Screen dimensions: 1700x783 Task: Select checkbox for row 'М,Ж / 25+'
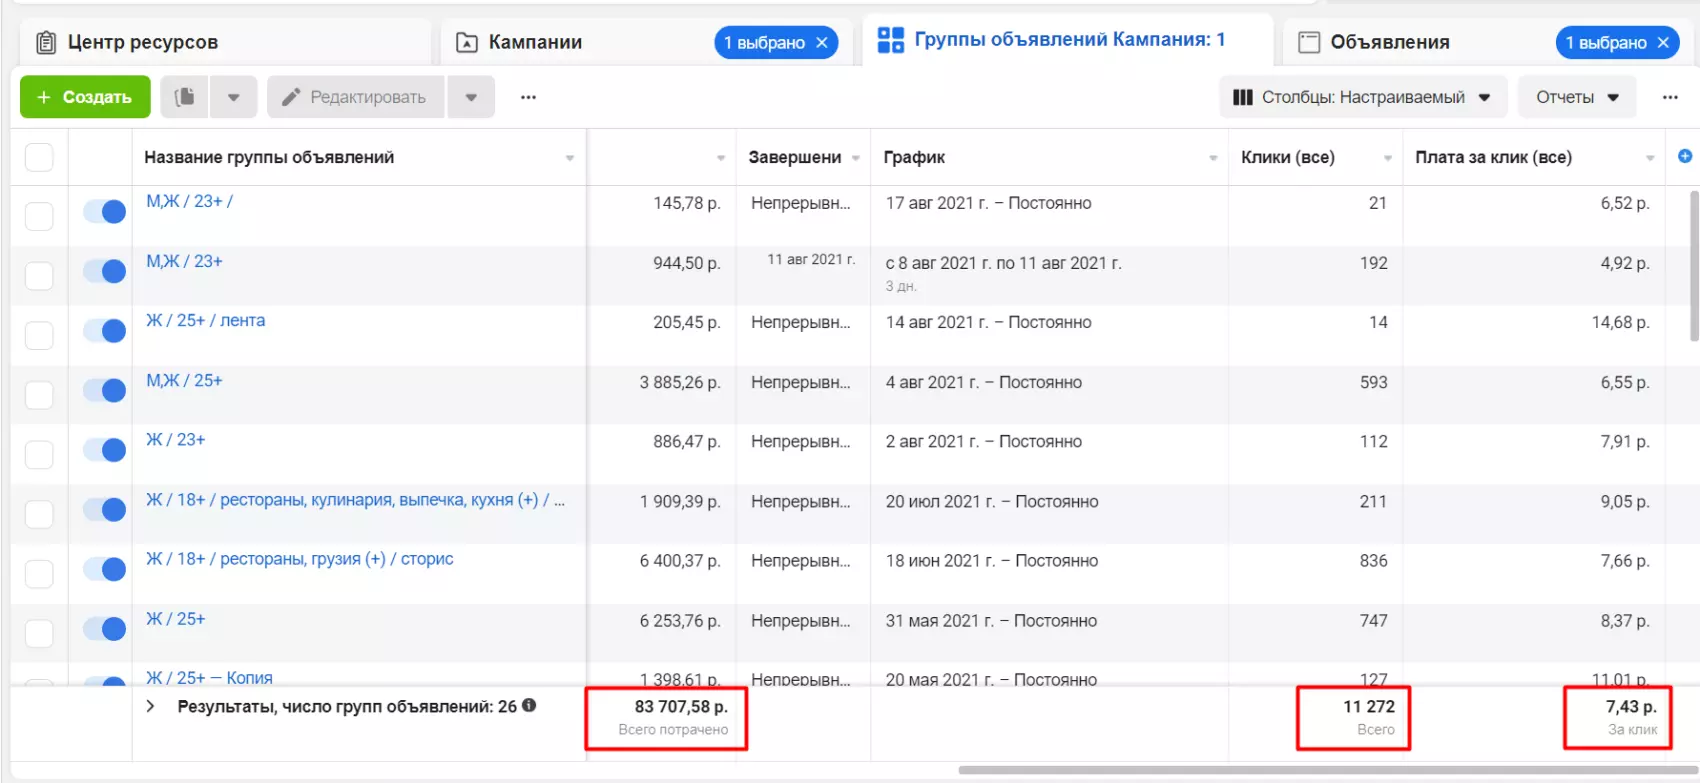pos(39,395)
